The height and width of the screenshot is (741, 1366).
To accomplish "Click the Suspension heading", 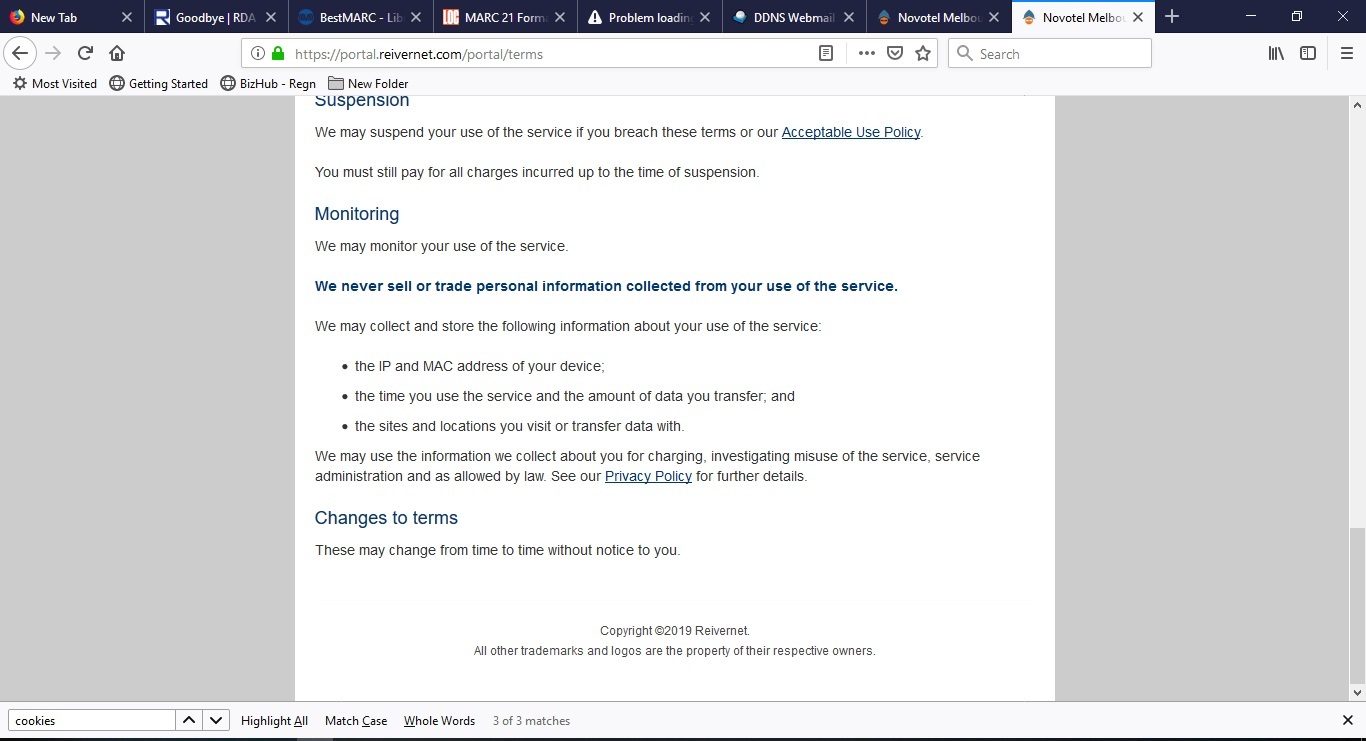I will tap(362, 101).
